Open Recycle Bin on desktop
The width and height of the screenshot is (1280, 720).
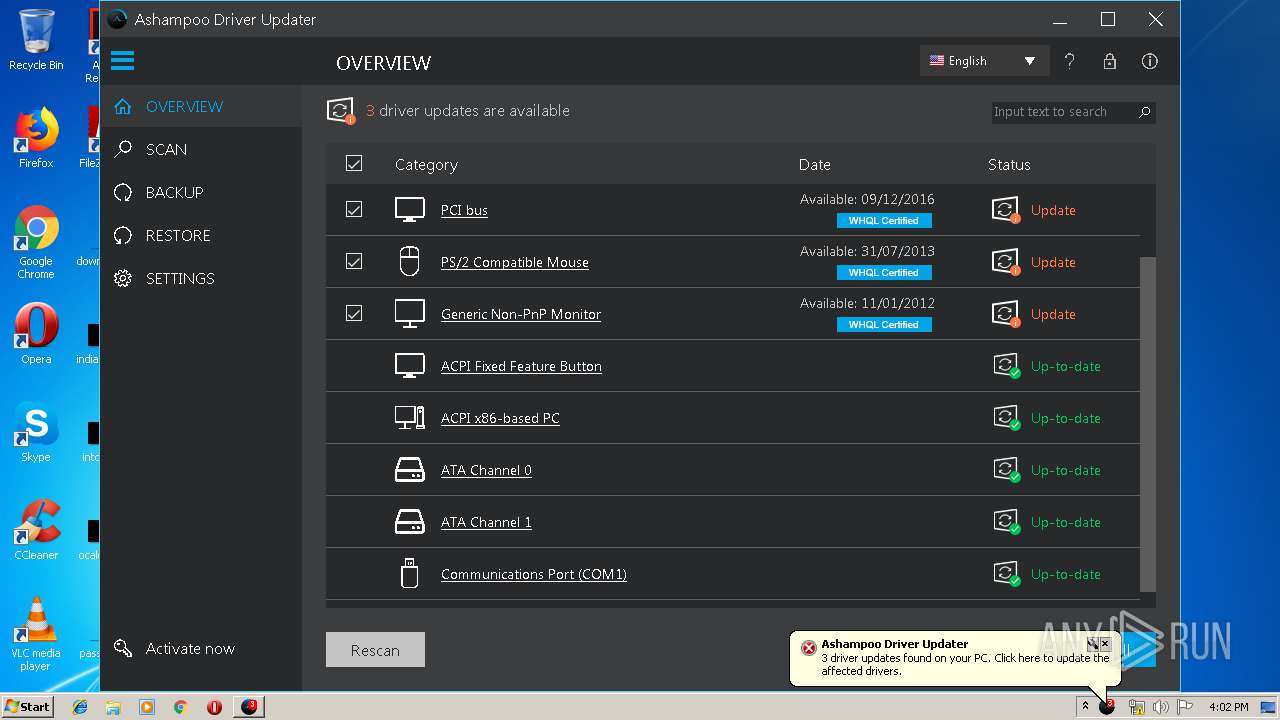pyautogui.click(x=36, y=40)
